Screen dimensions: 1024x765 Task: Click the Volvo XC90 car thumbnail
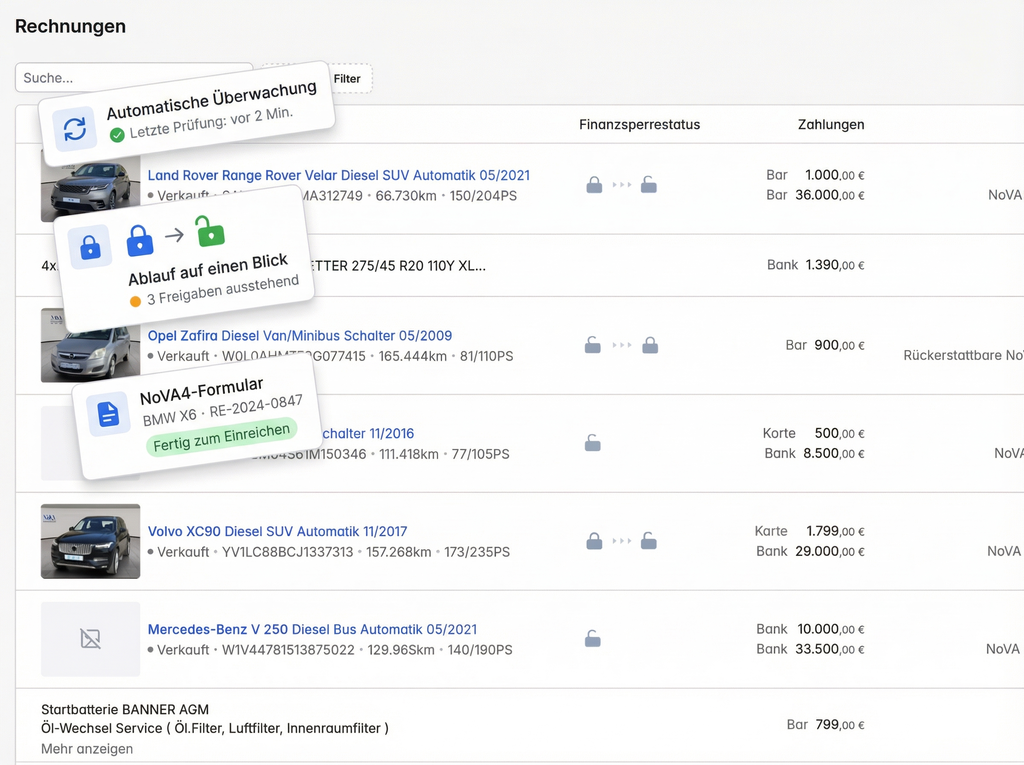tap(90, 541)
